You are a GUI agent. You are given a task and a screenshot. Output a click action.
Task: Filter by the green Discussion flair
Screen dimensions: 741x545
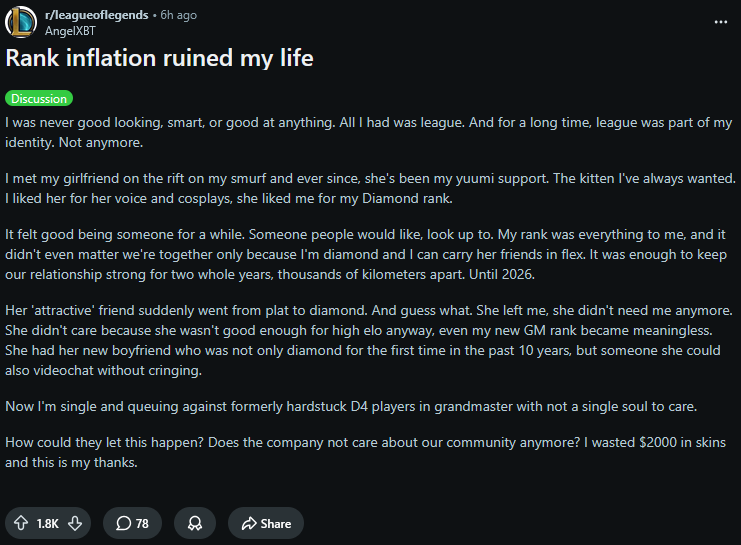[39, 98]
